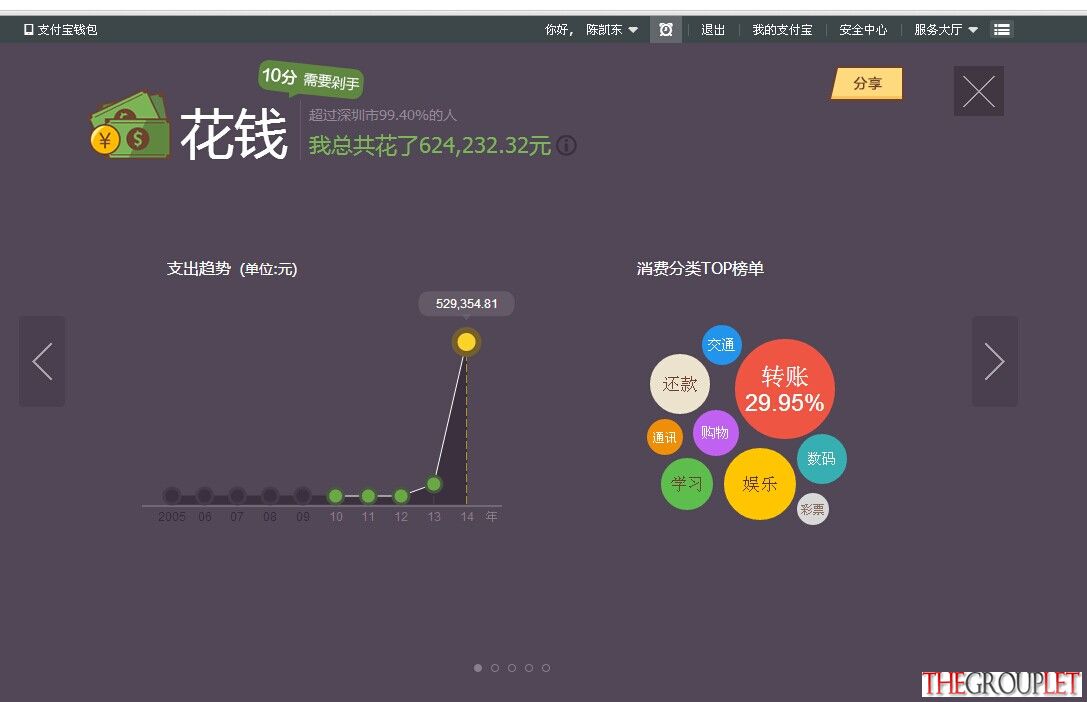The image size is (1087, 702).
Task: Click the 超过深圳市99.40%的人 text
Action: tap(383, 115)
